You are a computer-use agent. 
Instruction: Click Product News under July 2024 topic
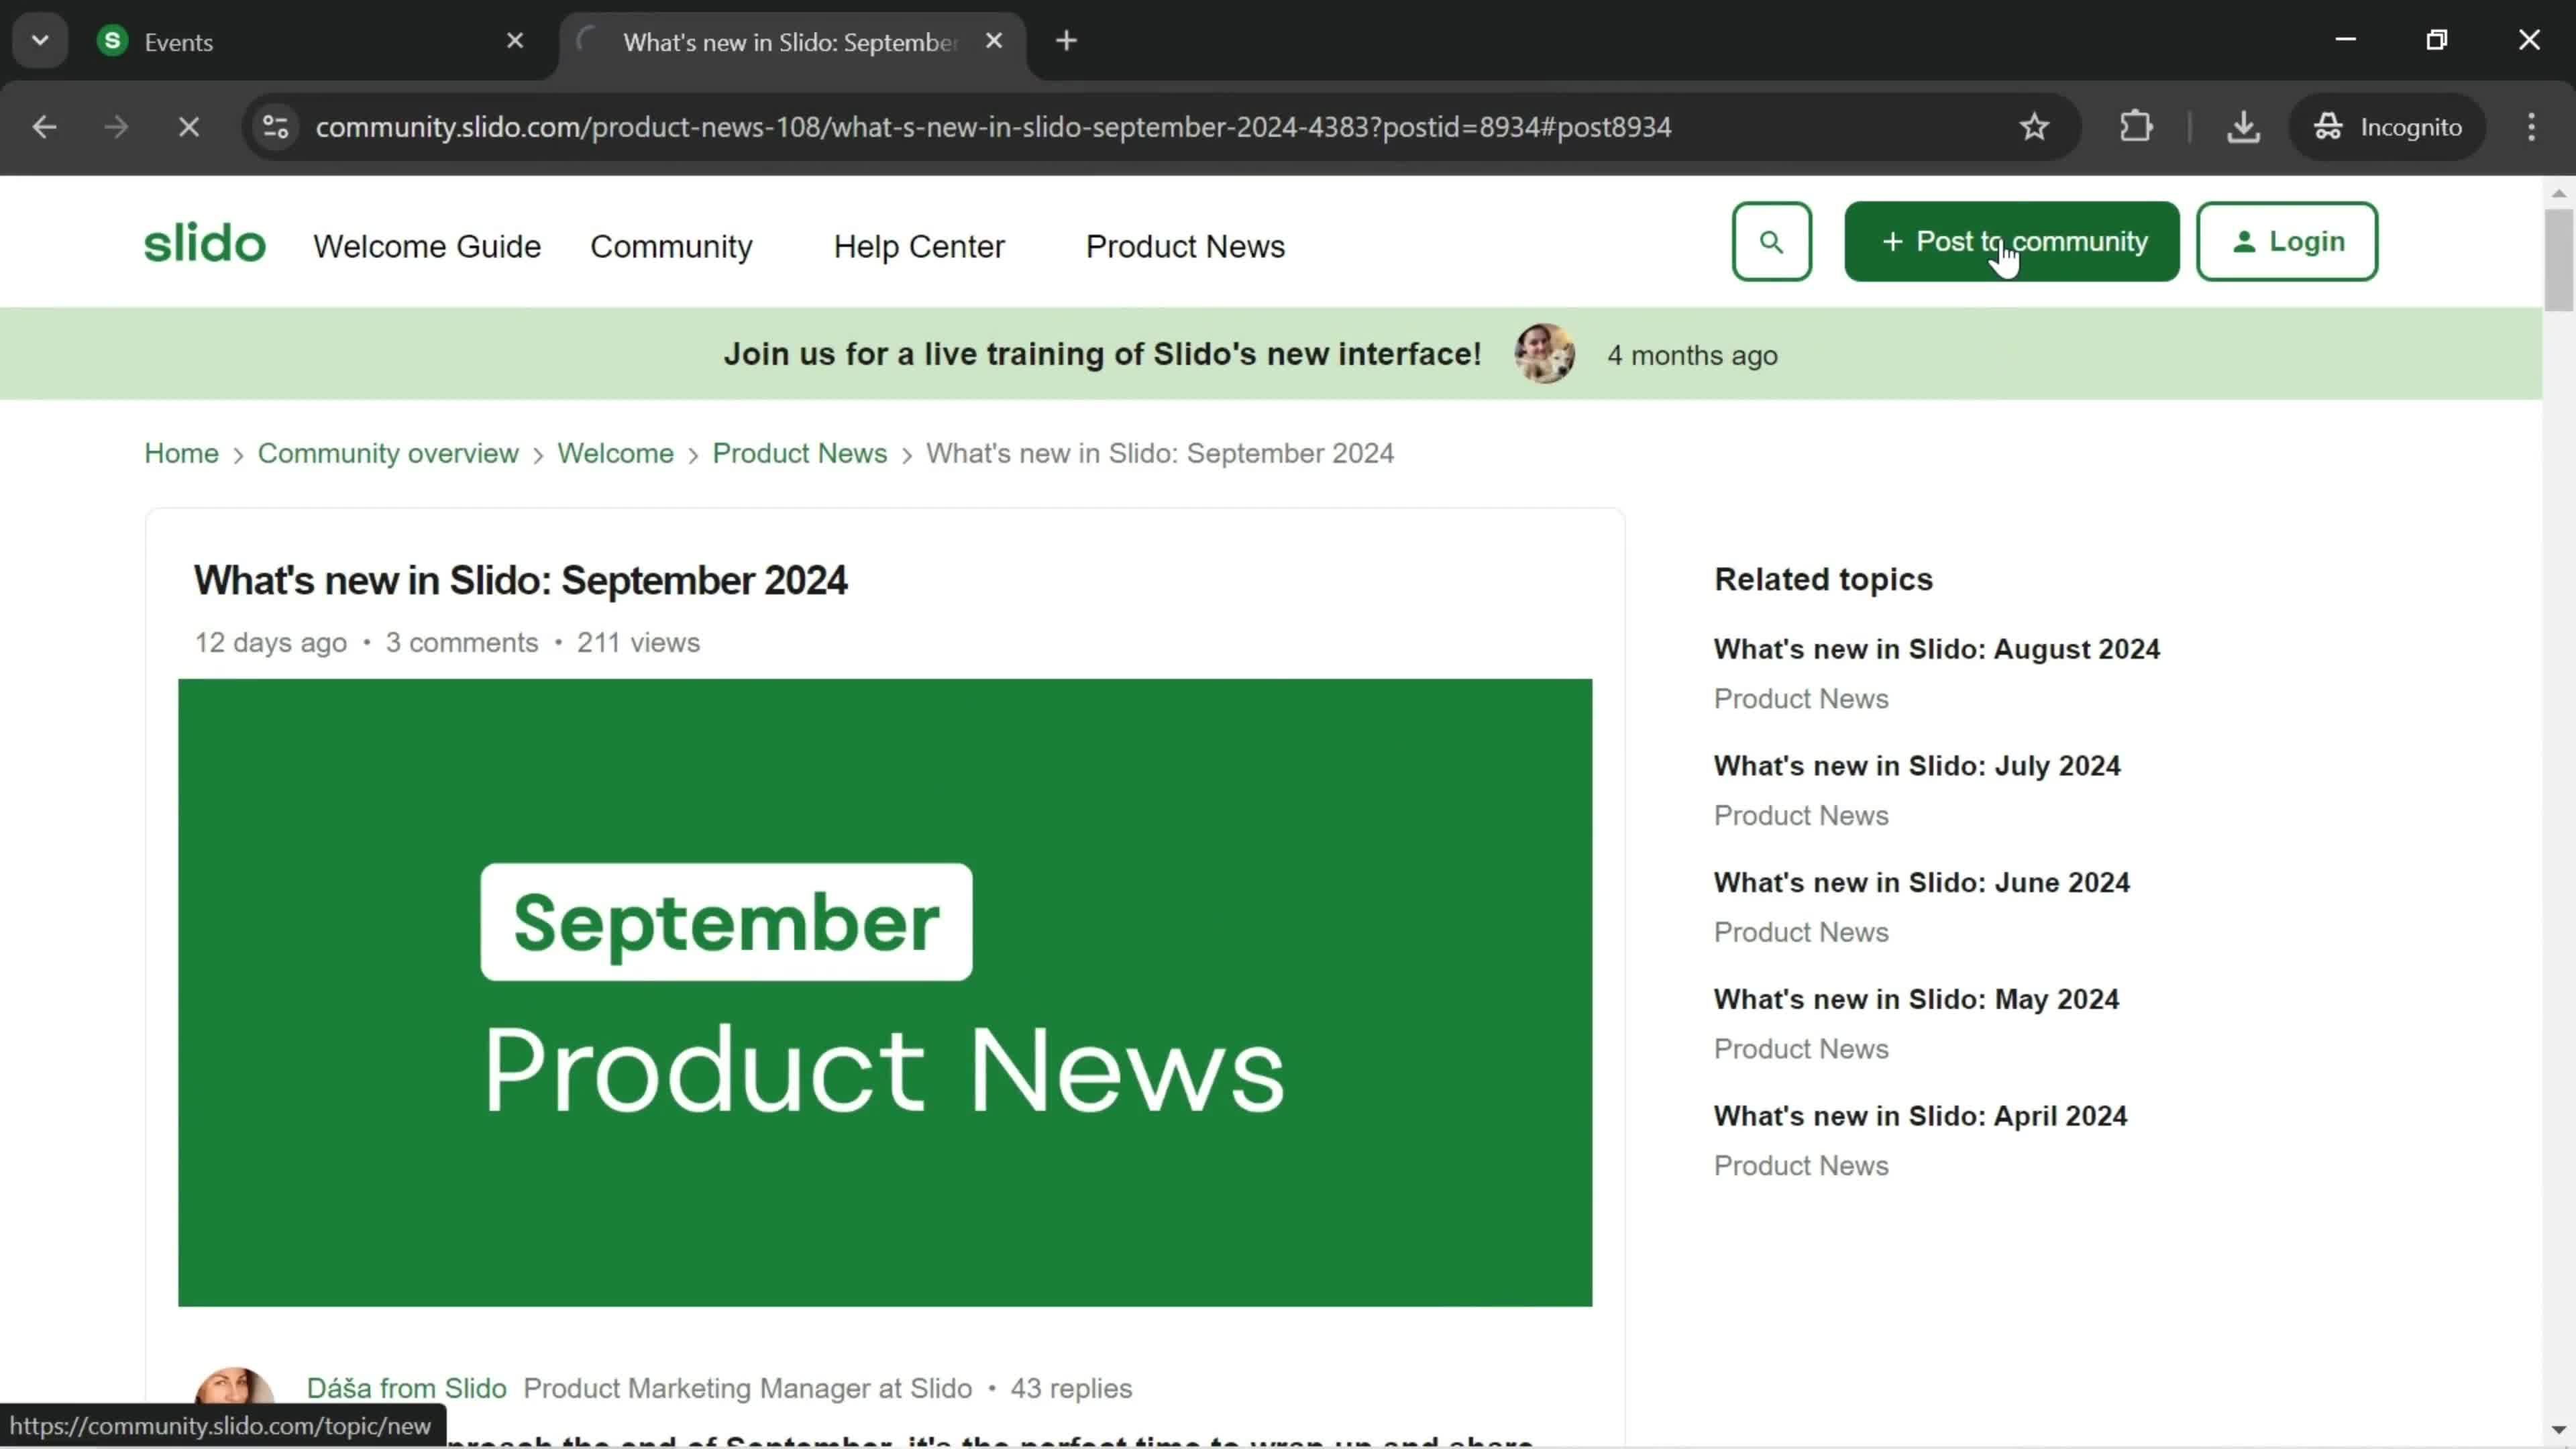pyautogui.click(x=1801, y=815)
